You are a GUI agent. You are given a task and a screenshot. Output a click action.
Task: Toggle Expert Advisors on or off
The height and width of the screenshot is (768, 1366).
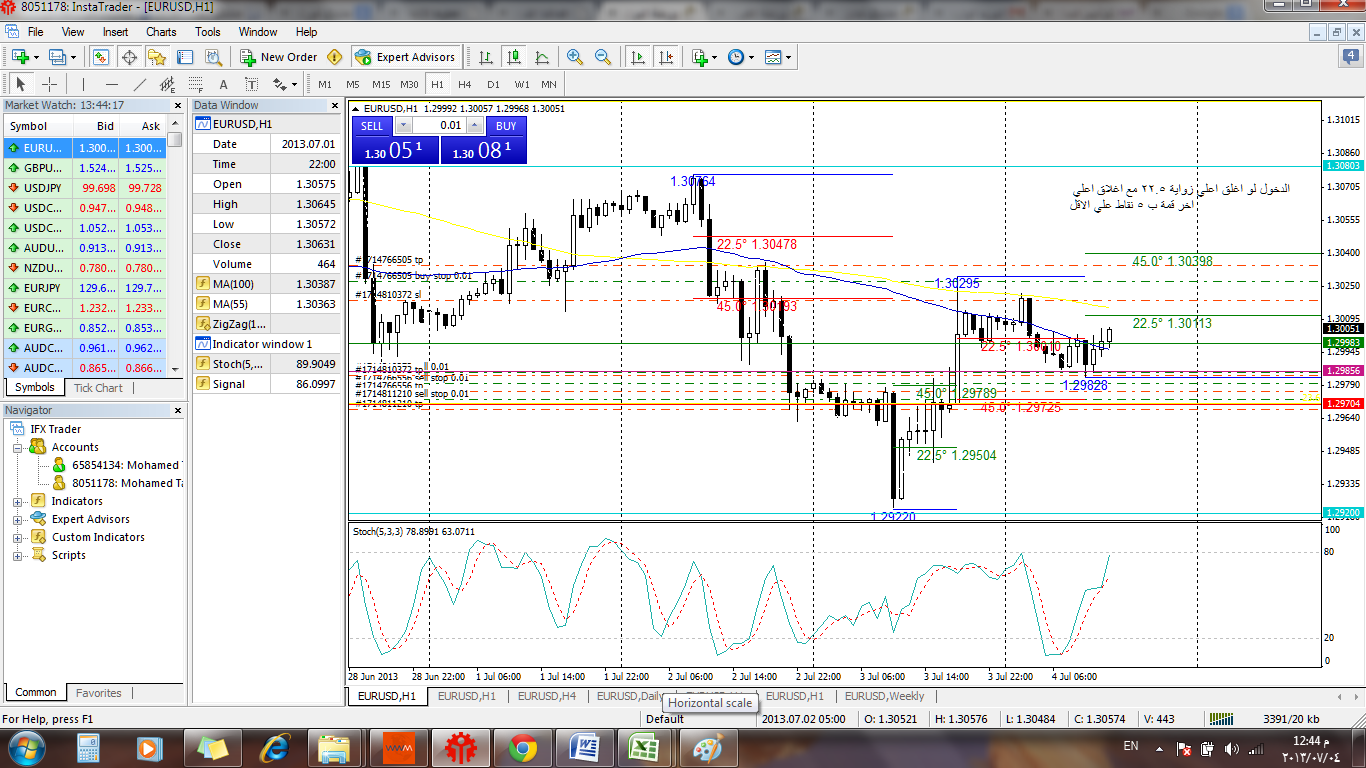405,57
